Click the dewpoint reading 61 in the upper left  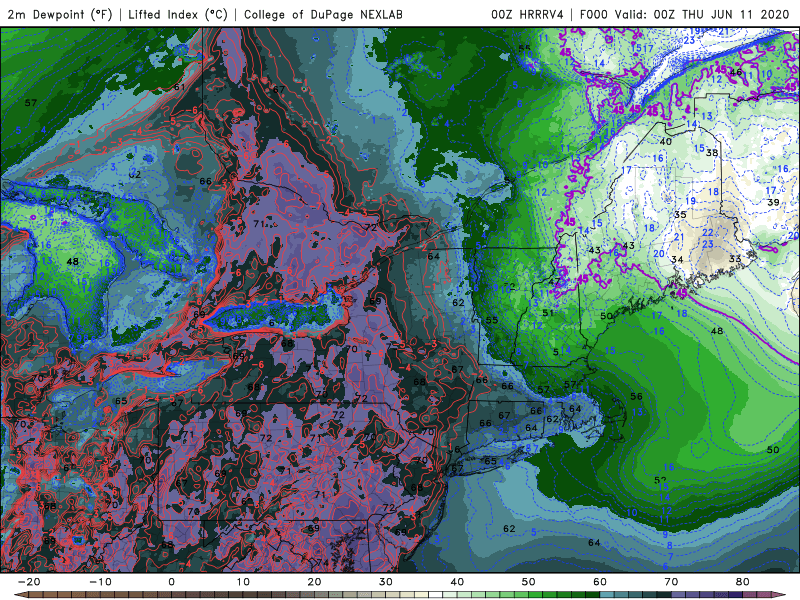point(180,87)
